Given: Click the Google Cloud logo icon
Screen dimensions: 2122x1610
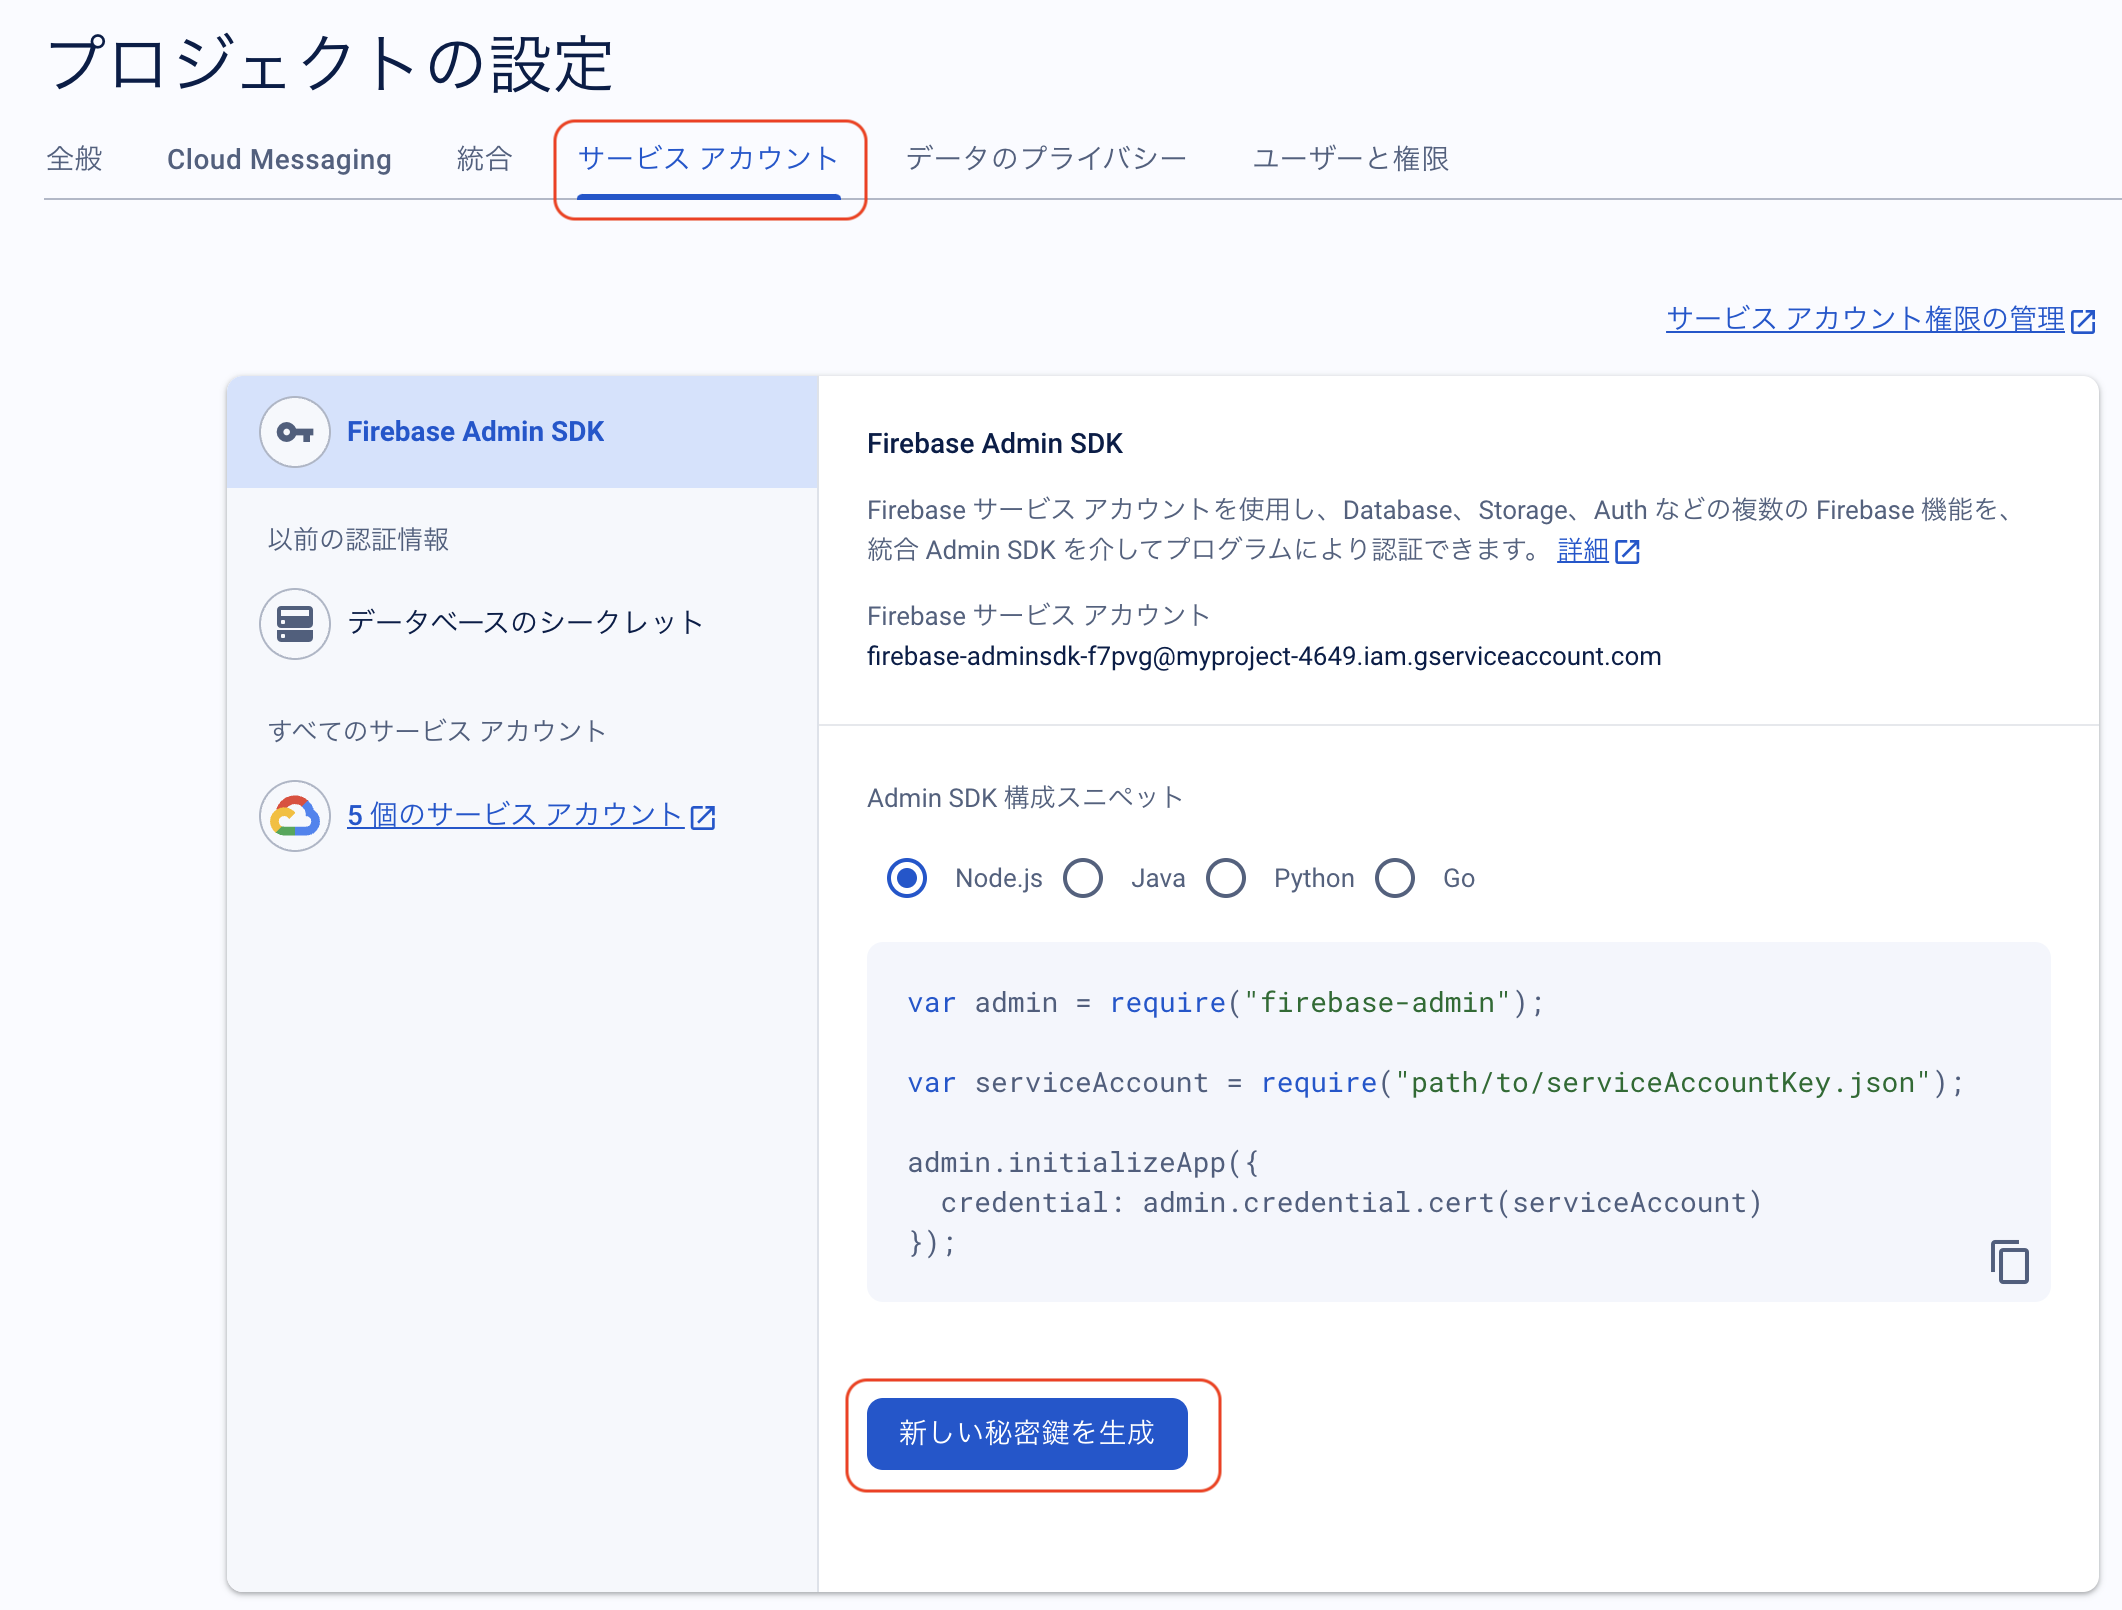Looking at the screenshot, I should click(x=294, y=815).
